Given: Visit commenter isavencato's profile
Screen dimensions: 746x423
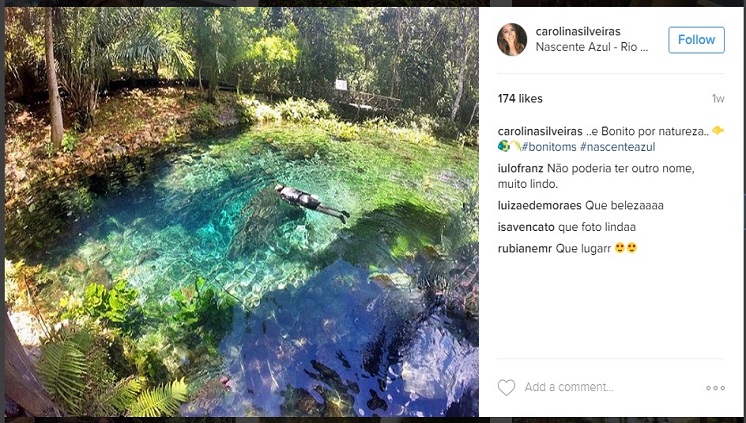Looking at the screenshot, I should click(x=526, y=227).
